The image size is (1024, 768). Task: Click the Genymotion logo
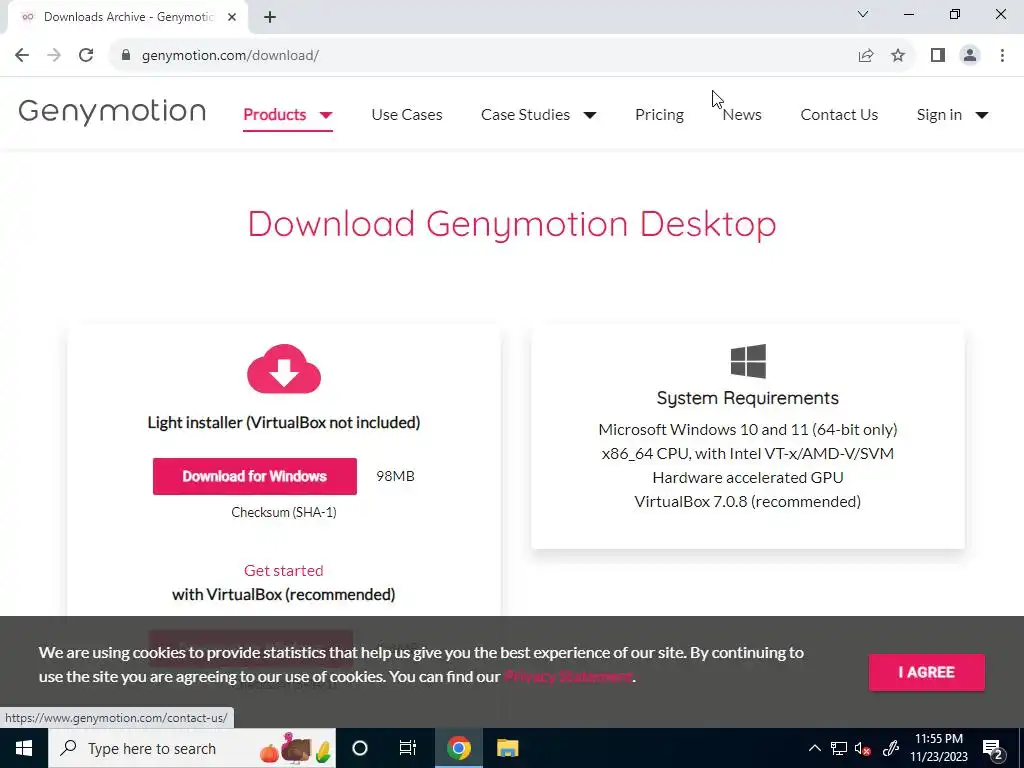112,112
